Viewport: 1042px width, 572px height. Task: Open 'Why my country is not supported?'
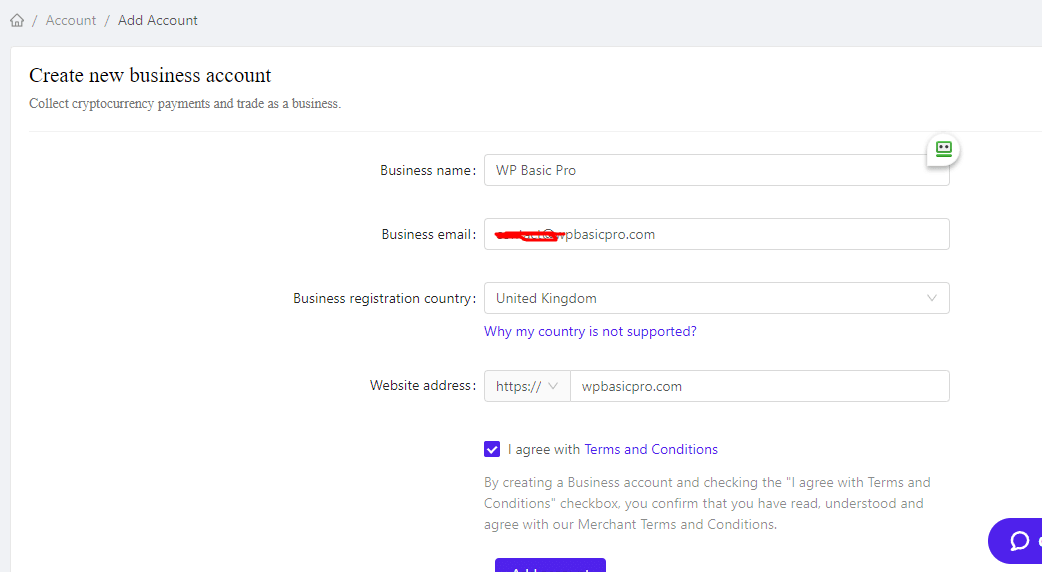[x=590, y=331]
